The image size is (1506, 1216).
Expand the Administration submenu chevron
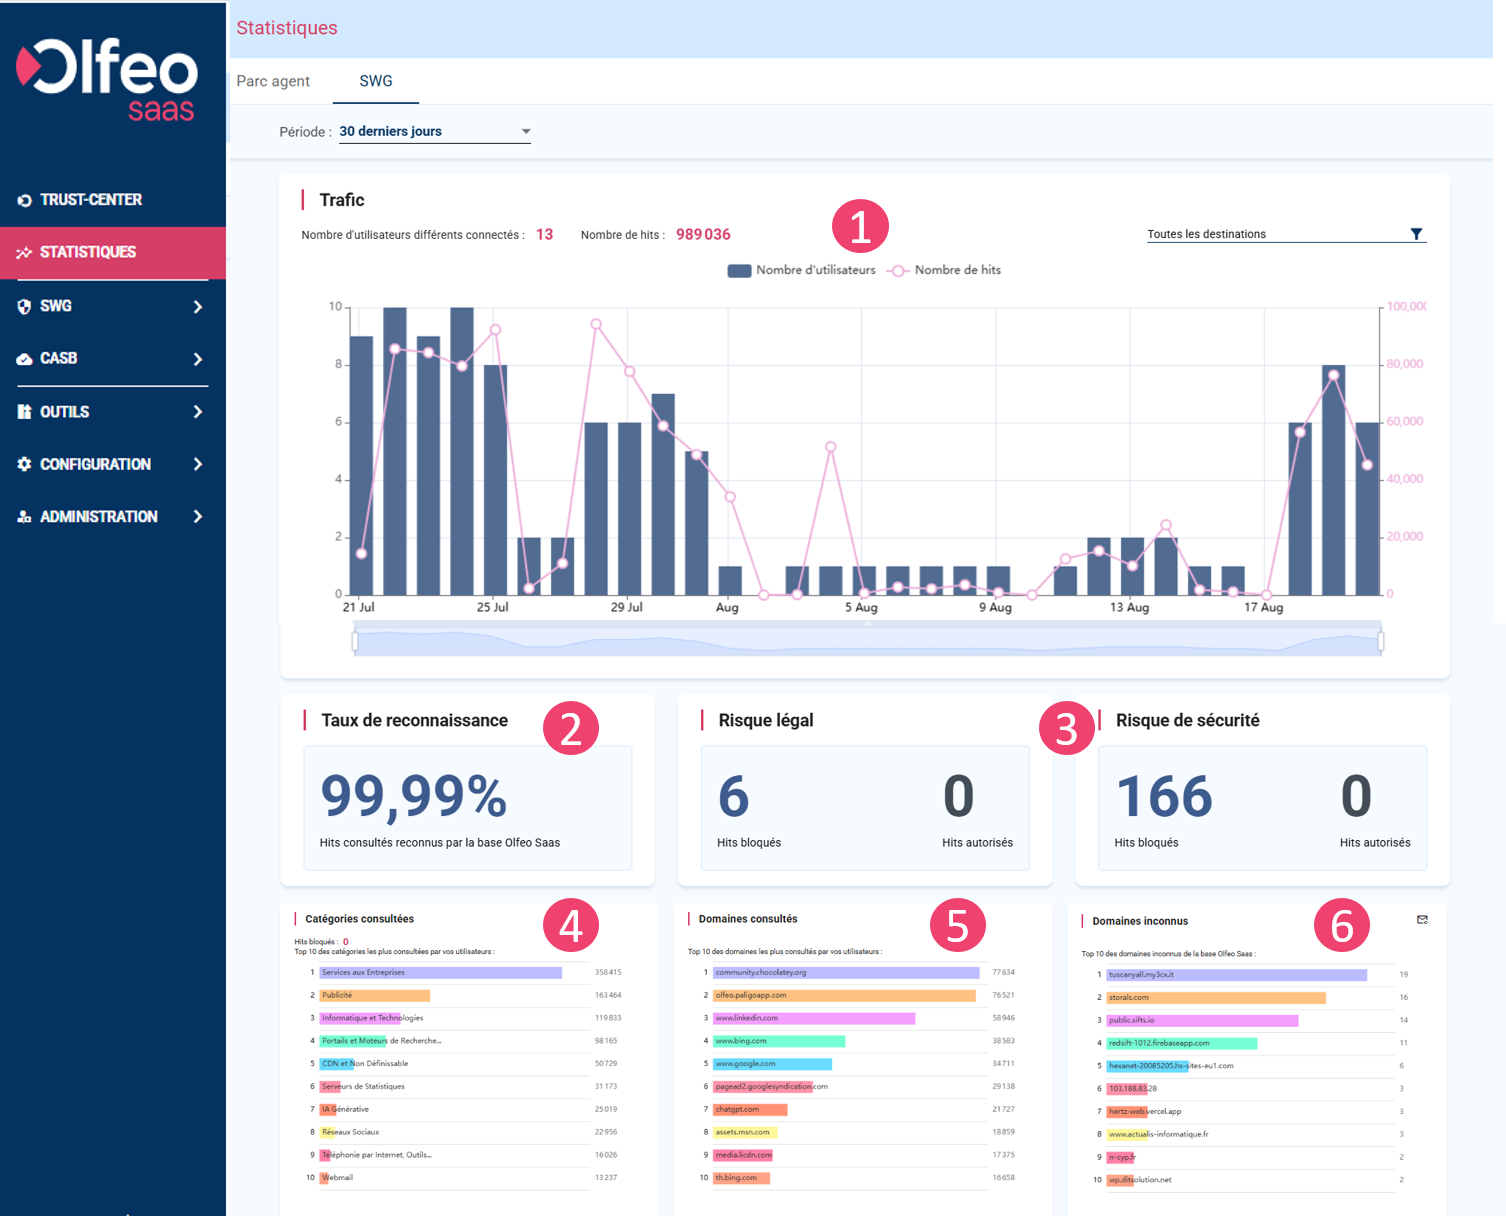(x=197, y=517)
